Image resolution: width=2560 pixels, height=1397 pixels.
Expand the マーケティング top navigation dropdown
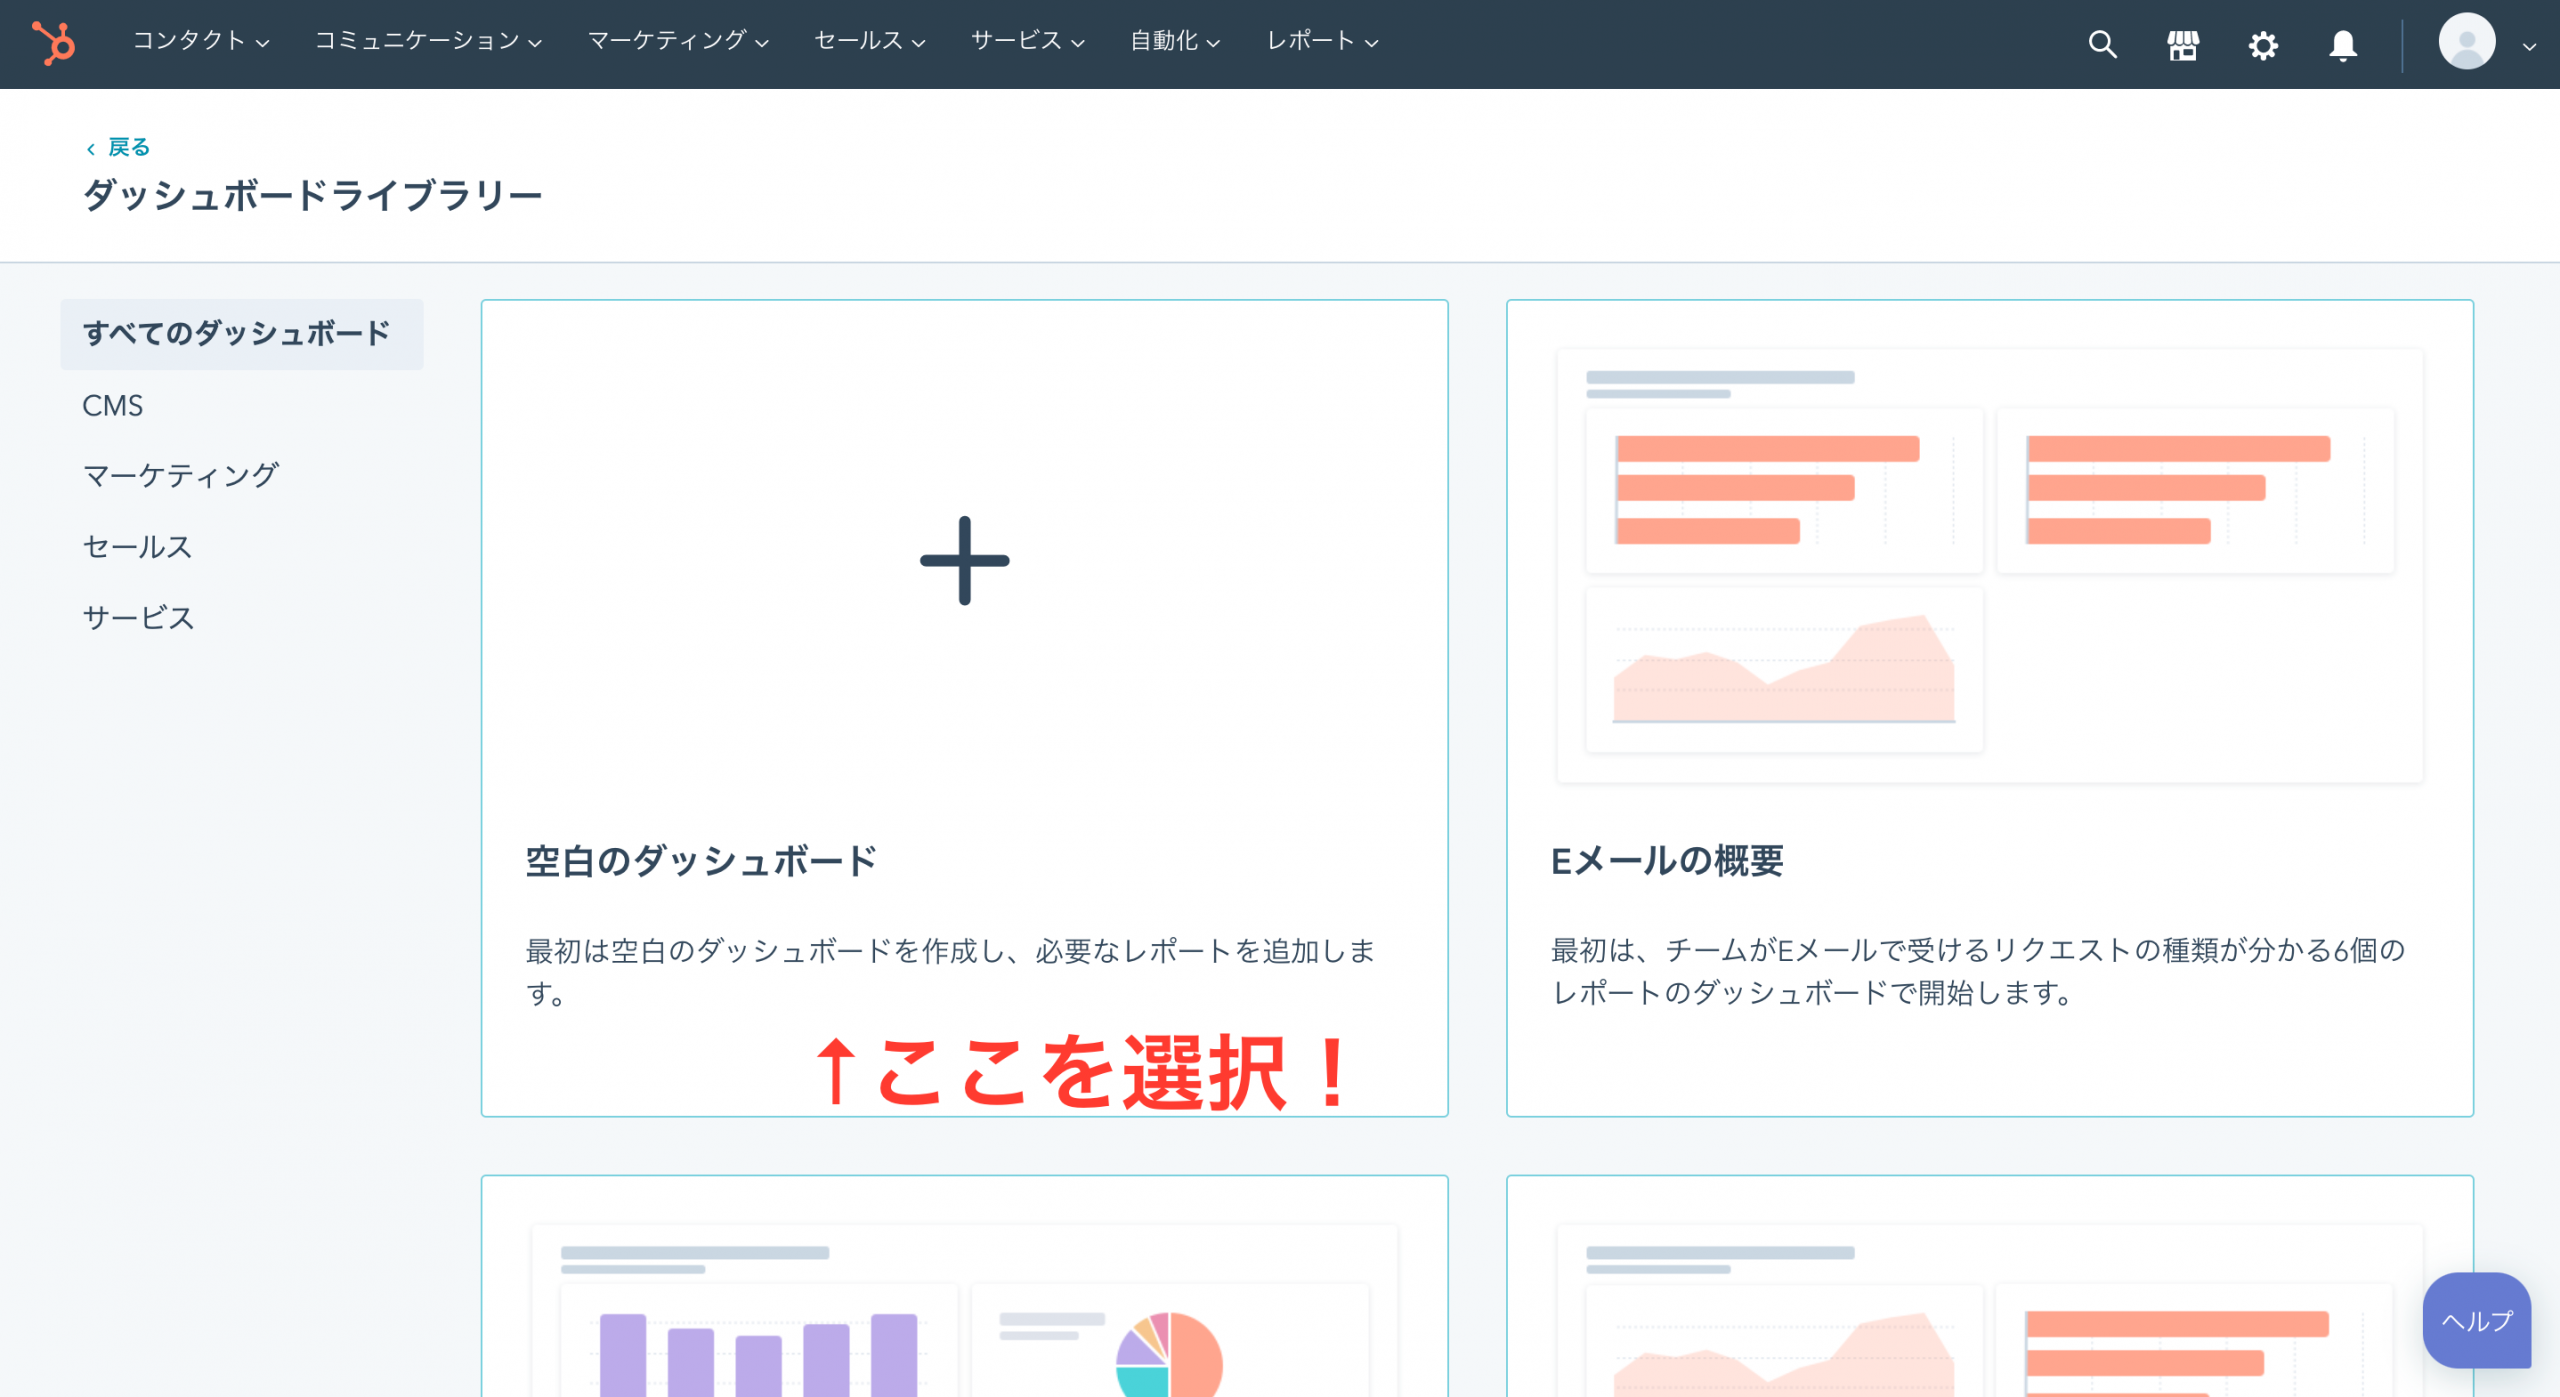click(x=677, y=41)
